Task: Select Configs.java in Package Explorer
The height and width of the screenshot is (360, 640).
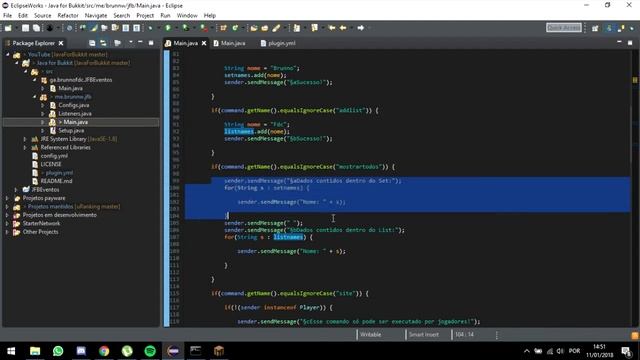Action: [73, 105]
